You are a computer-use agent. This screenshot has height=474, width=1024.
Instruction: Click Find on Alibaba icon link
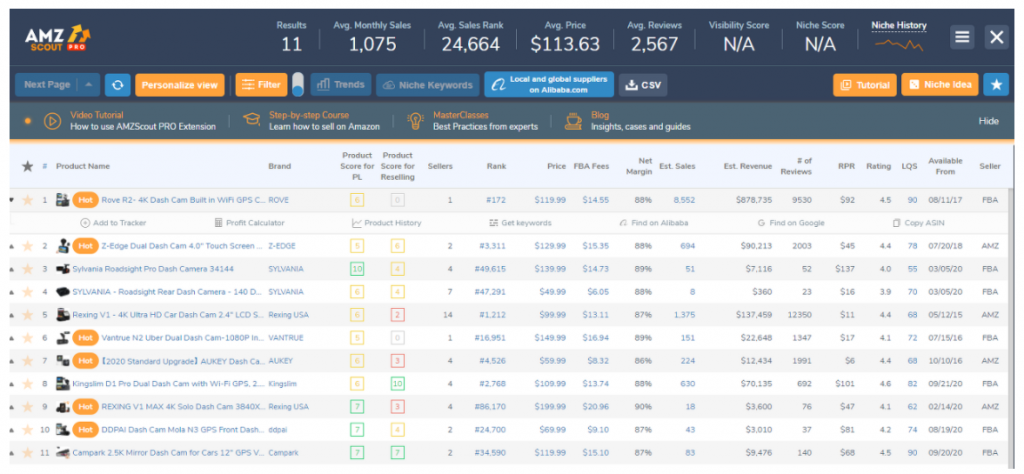(654, 223)
